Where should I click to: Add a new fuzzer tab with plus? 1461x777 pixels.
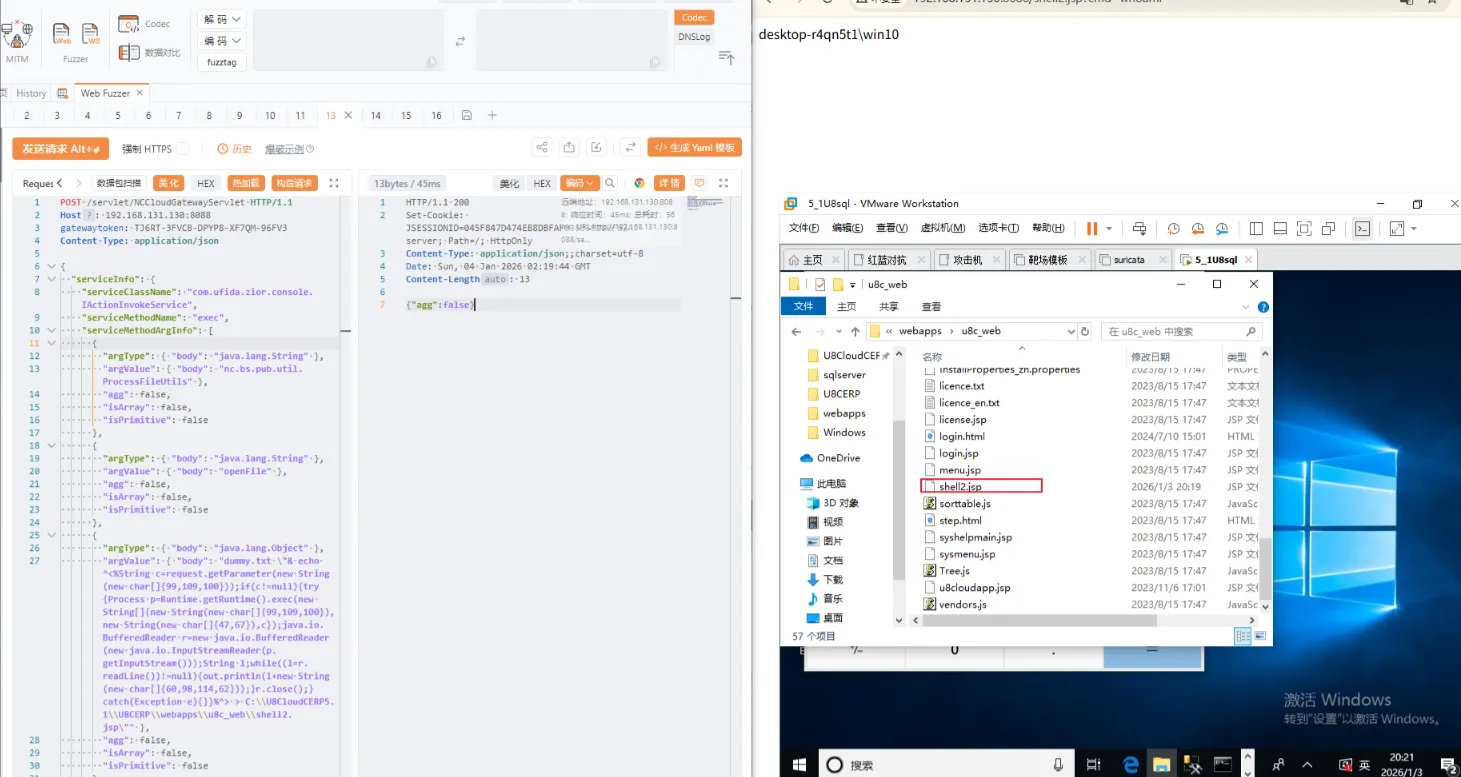tap(492, 116)
